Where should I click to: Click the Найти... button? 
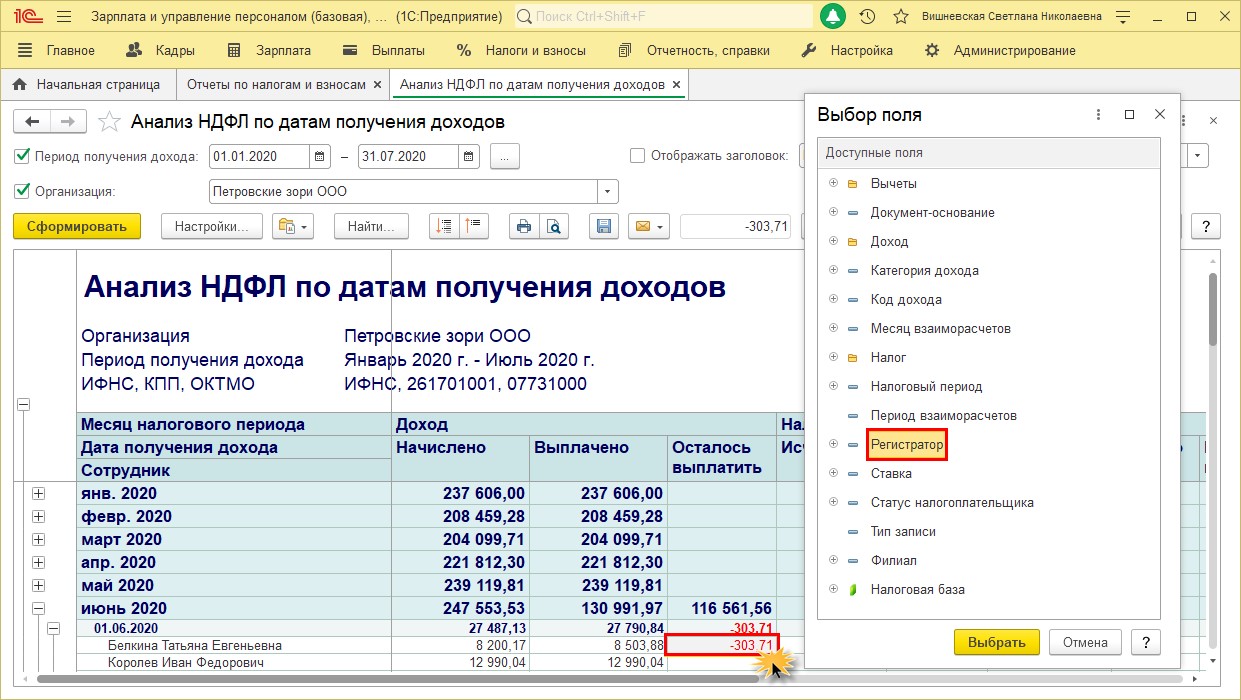tap(372, 227)
